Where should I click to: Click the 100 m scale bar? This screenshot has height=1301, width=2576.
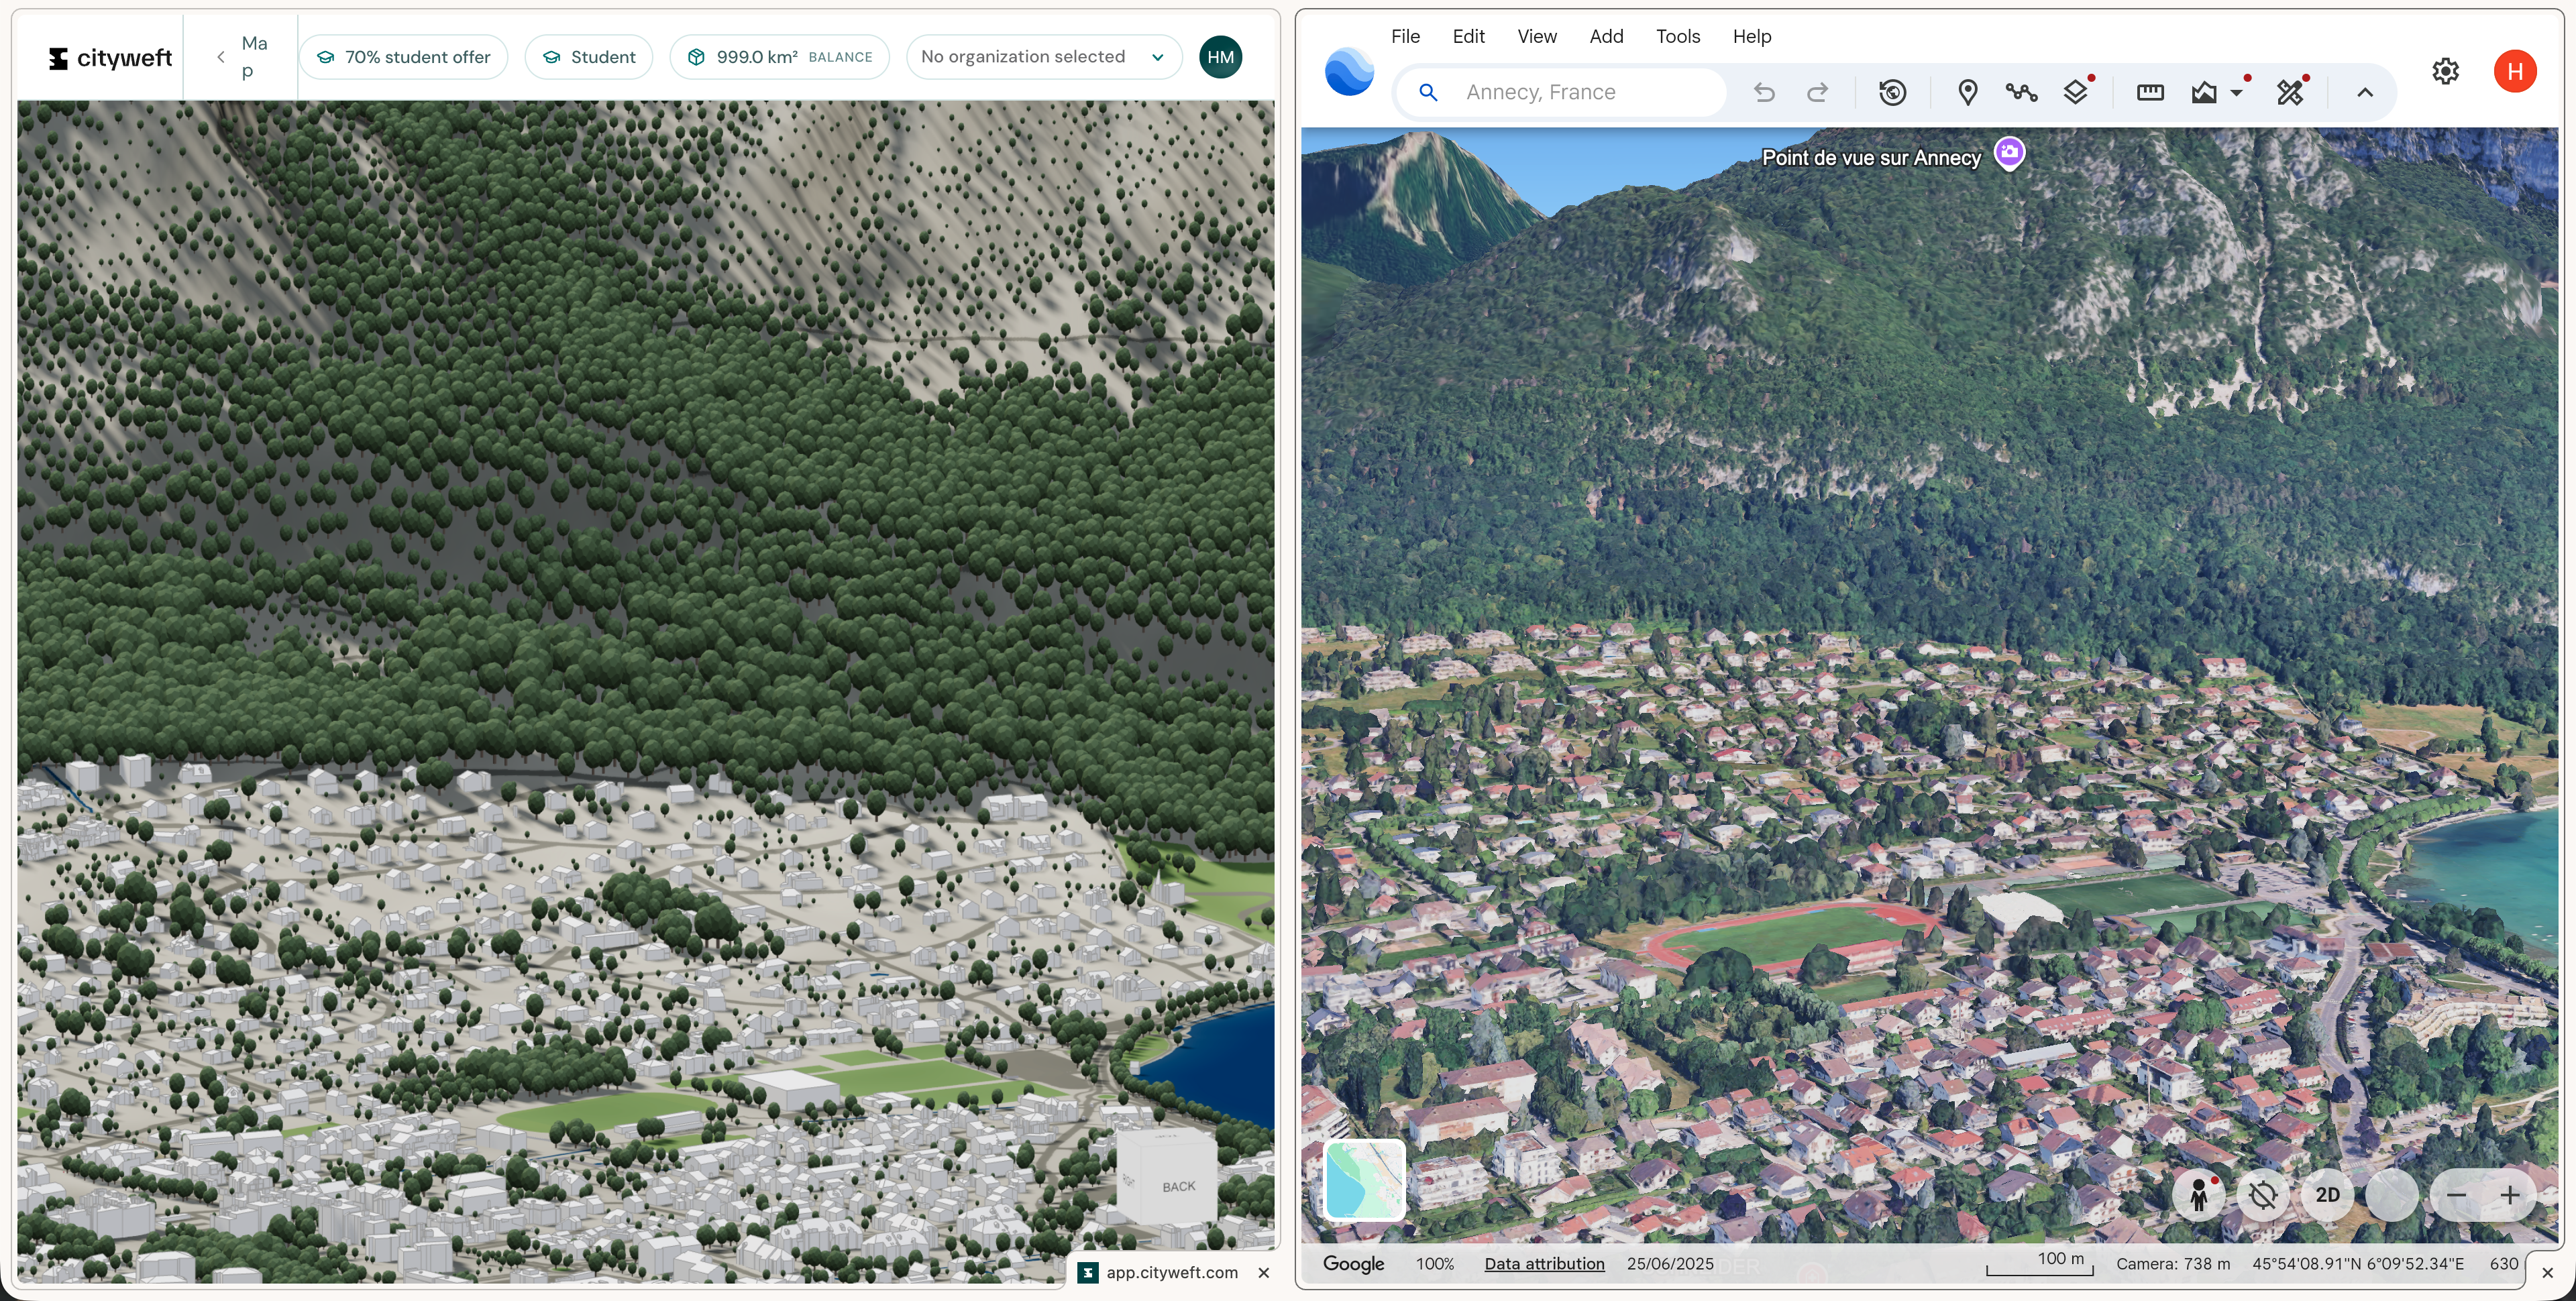[x=2039, y=1263]
